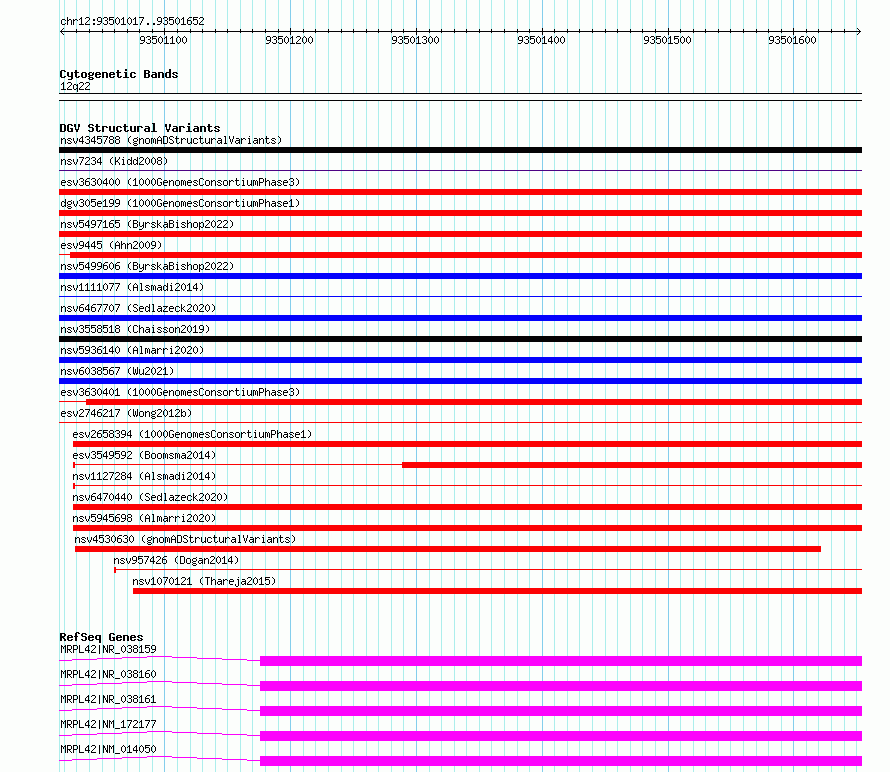Click the 93501300 ruler position marker
The height and width of the screenshot is (772, 890).
tap(415, 40)
